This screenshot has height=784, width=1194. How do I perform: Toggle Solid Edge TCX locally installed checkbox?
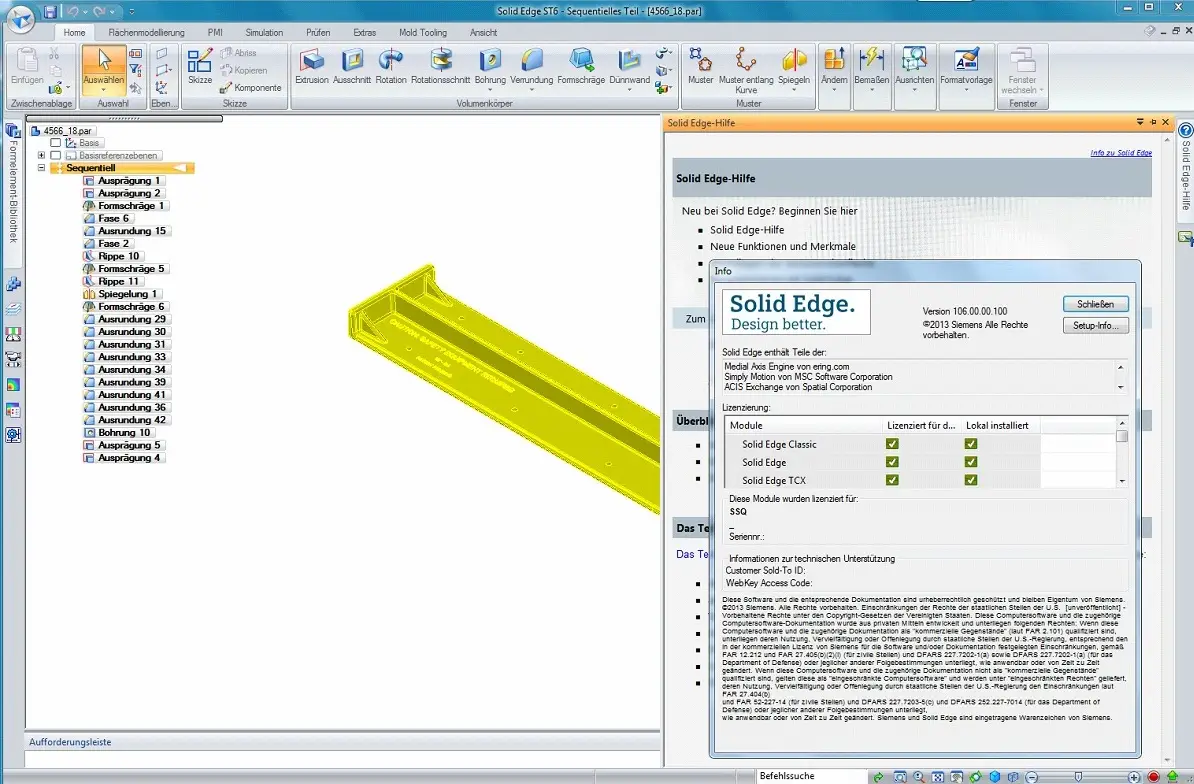click(x=970, y=480)
